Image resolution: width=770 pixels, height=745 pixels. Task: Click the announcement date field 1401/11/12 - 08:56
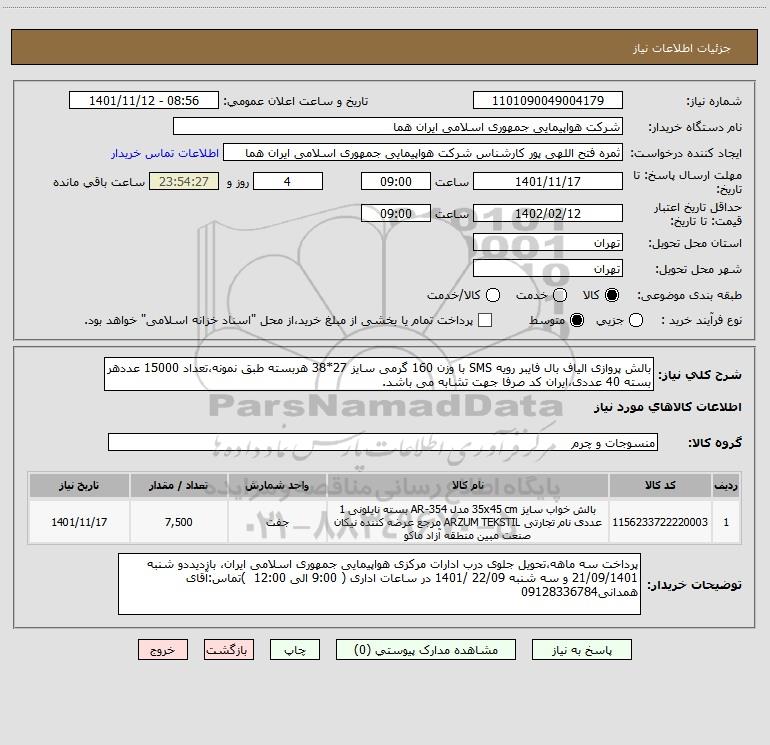pos(144,100)
